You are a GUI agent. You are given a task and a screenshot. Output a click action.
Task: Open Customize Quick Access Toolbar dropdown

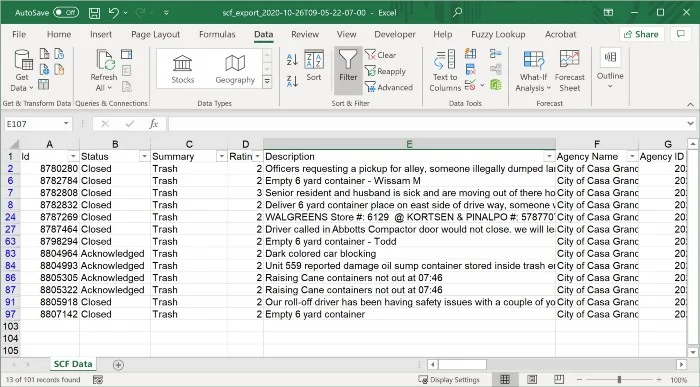point(166,13)
